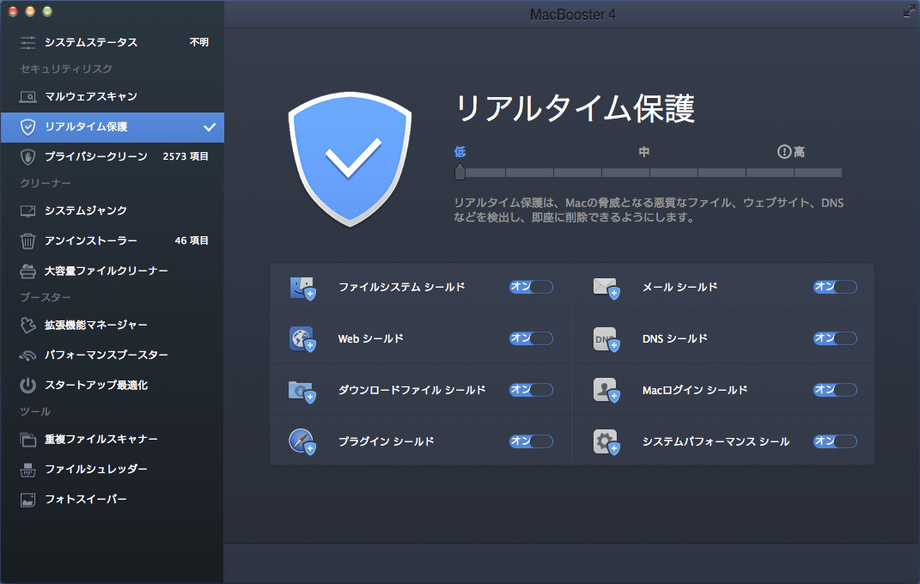This screenshot has height=584, width=920.
Task: Toggle the Web シールド switch
Action: (x=531, y=339)
